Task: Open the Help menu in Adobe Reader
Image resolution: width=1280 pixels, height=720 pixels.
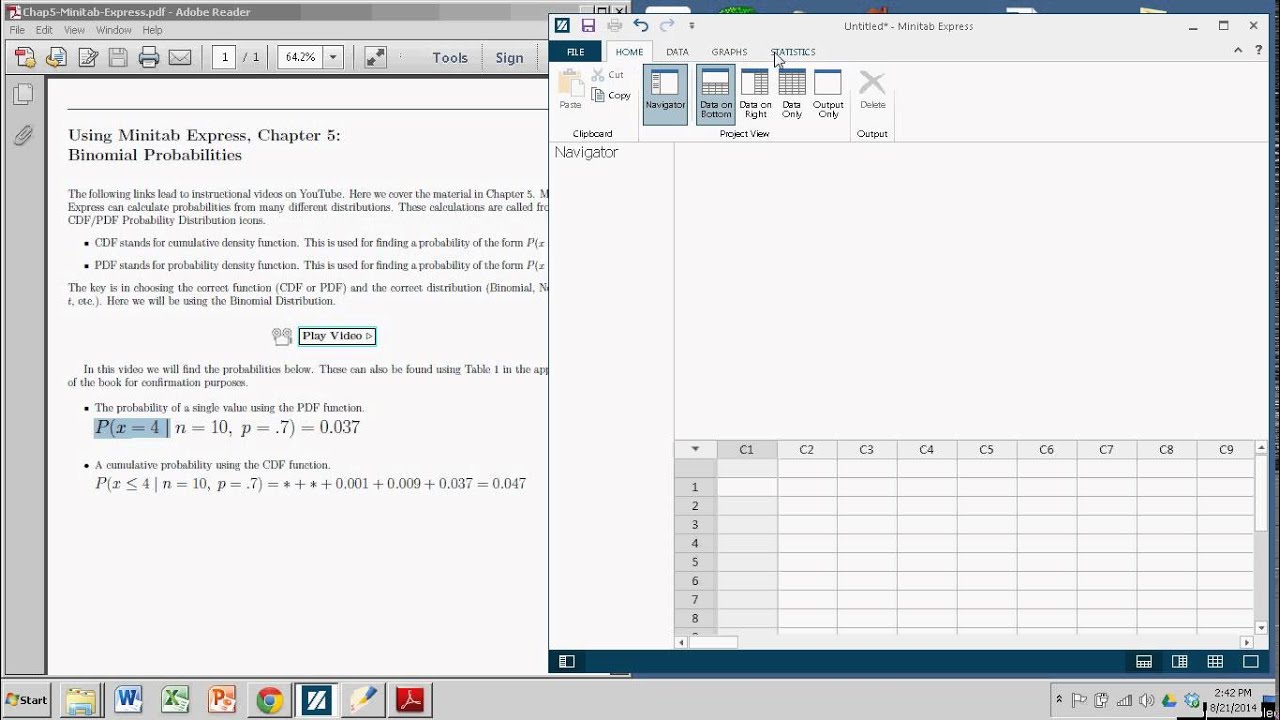Action: [152, 30]
